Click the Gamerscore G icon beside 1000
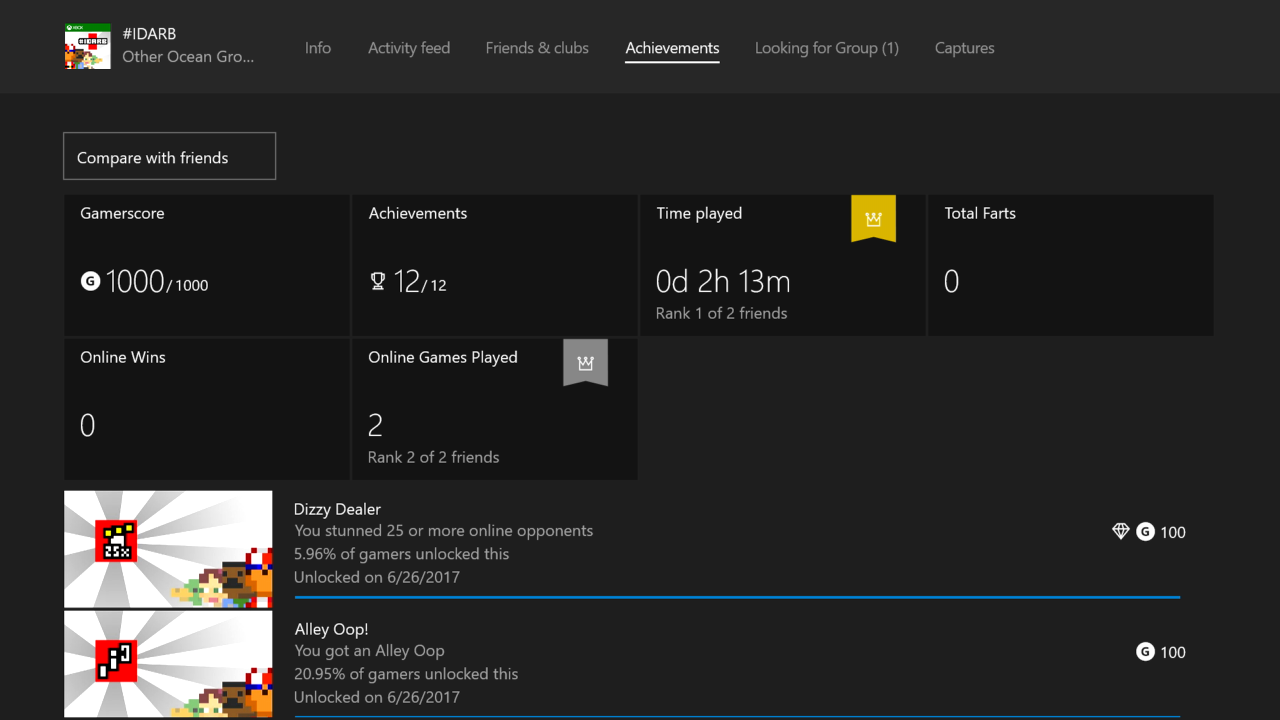This screenshot has height=720, width=1280. click(x=90, y=282)
